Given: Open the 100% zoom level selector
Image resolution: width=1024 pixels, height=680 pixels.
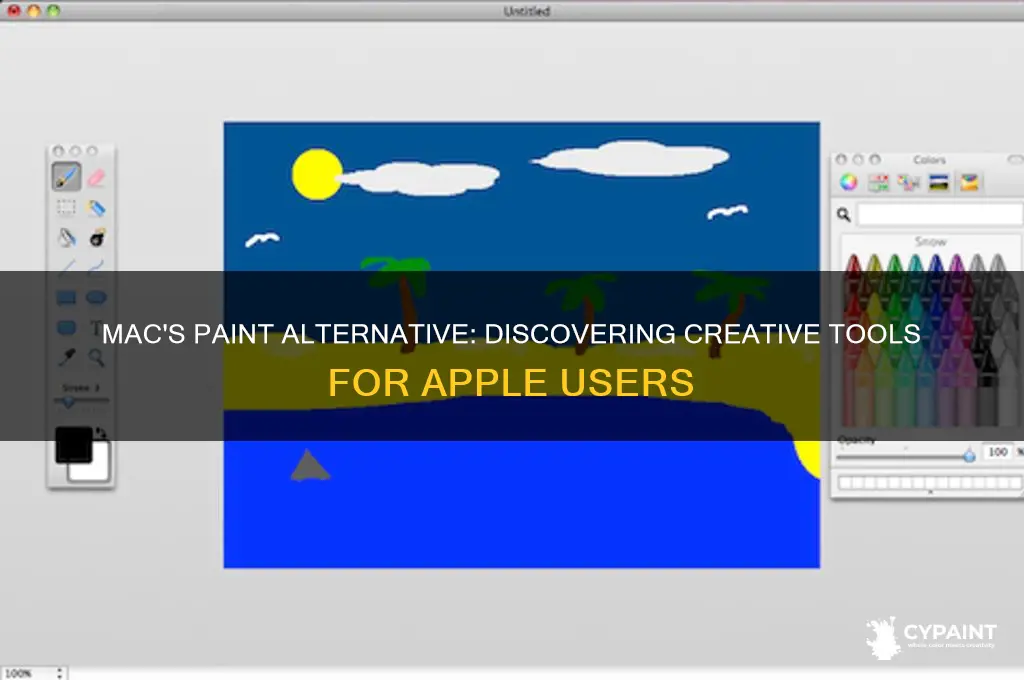Looking at the screenshot, I should tap(33, 673).
